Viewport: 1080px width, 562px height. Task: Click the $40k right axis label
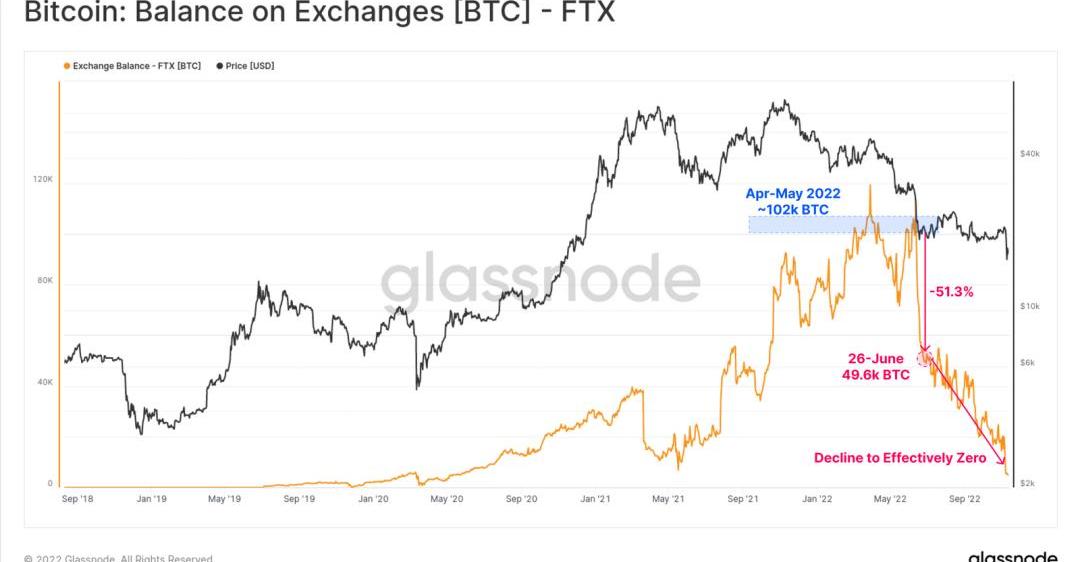point(1030,154)
